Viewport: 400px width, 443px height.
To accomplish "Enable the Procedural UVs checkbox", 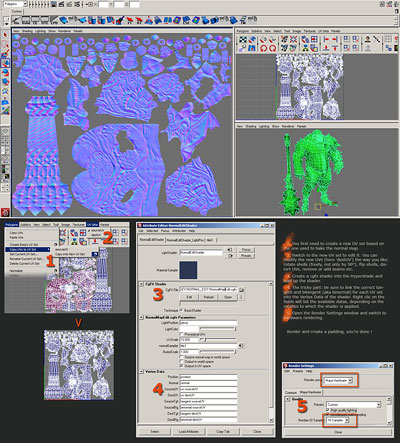I will click(x=182, y=334).
